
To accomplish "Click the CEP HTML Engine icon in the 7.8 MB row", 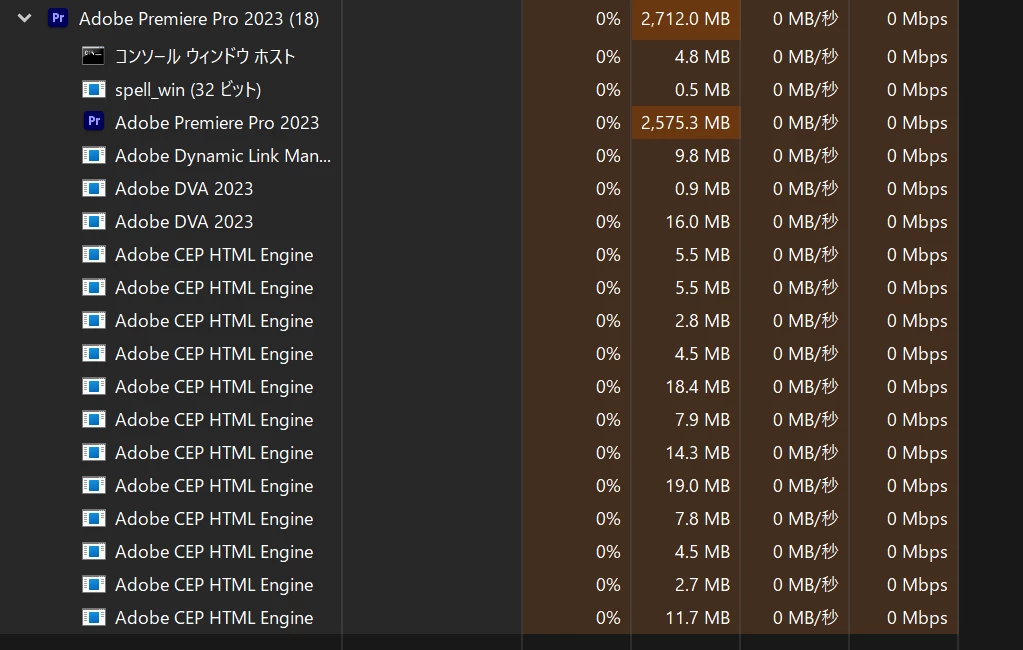I will coord(93,518).
